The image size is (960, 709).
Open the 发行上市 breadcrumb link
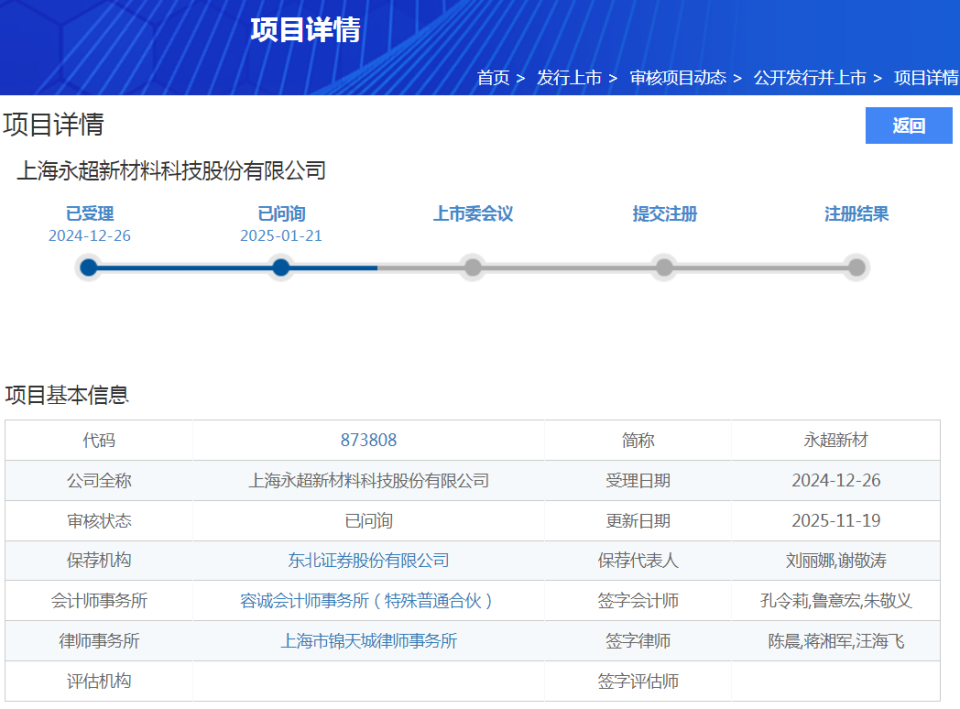pyautogui.click(x=569, y=76)
